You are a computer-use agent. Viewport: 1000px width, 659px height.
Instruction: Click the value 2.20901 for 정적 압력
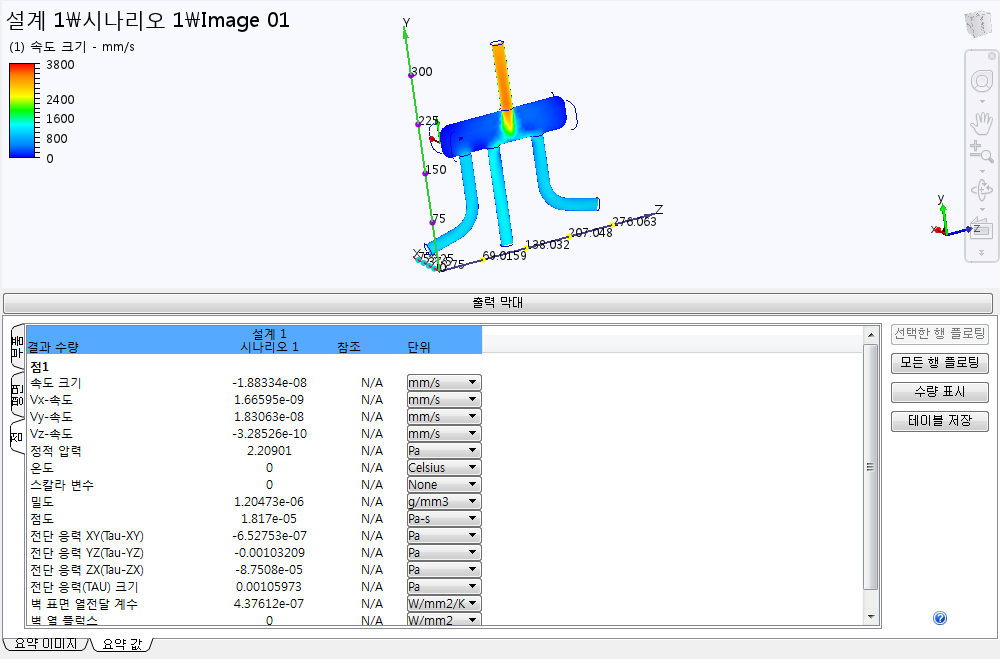click(x=269, y=451)
